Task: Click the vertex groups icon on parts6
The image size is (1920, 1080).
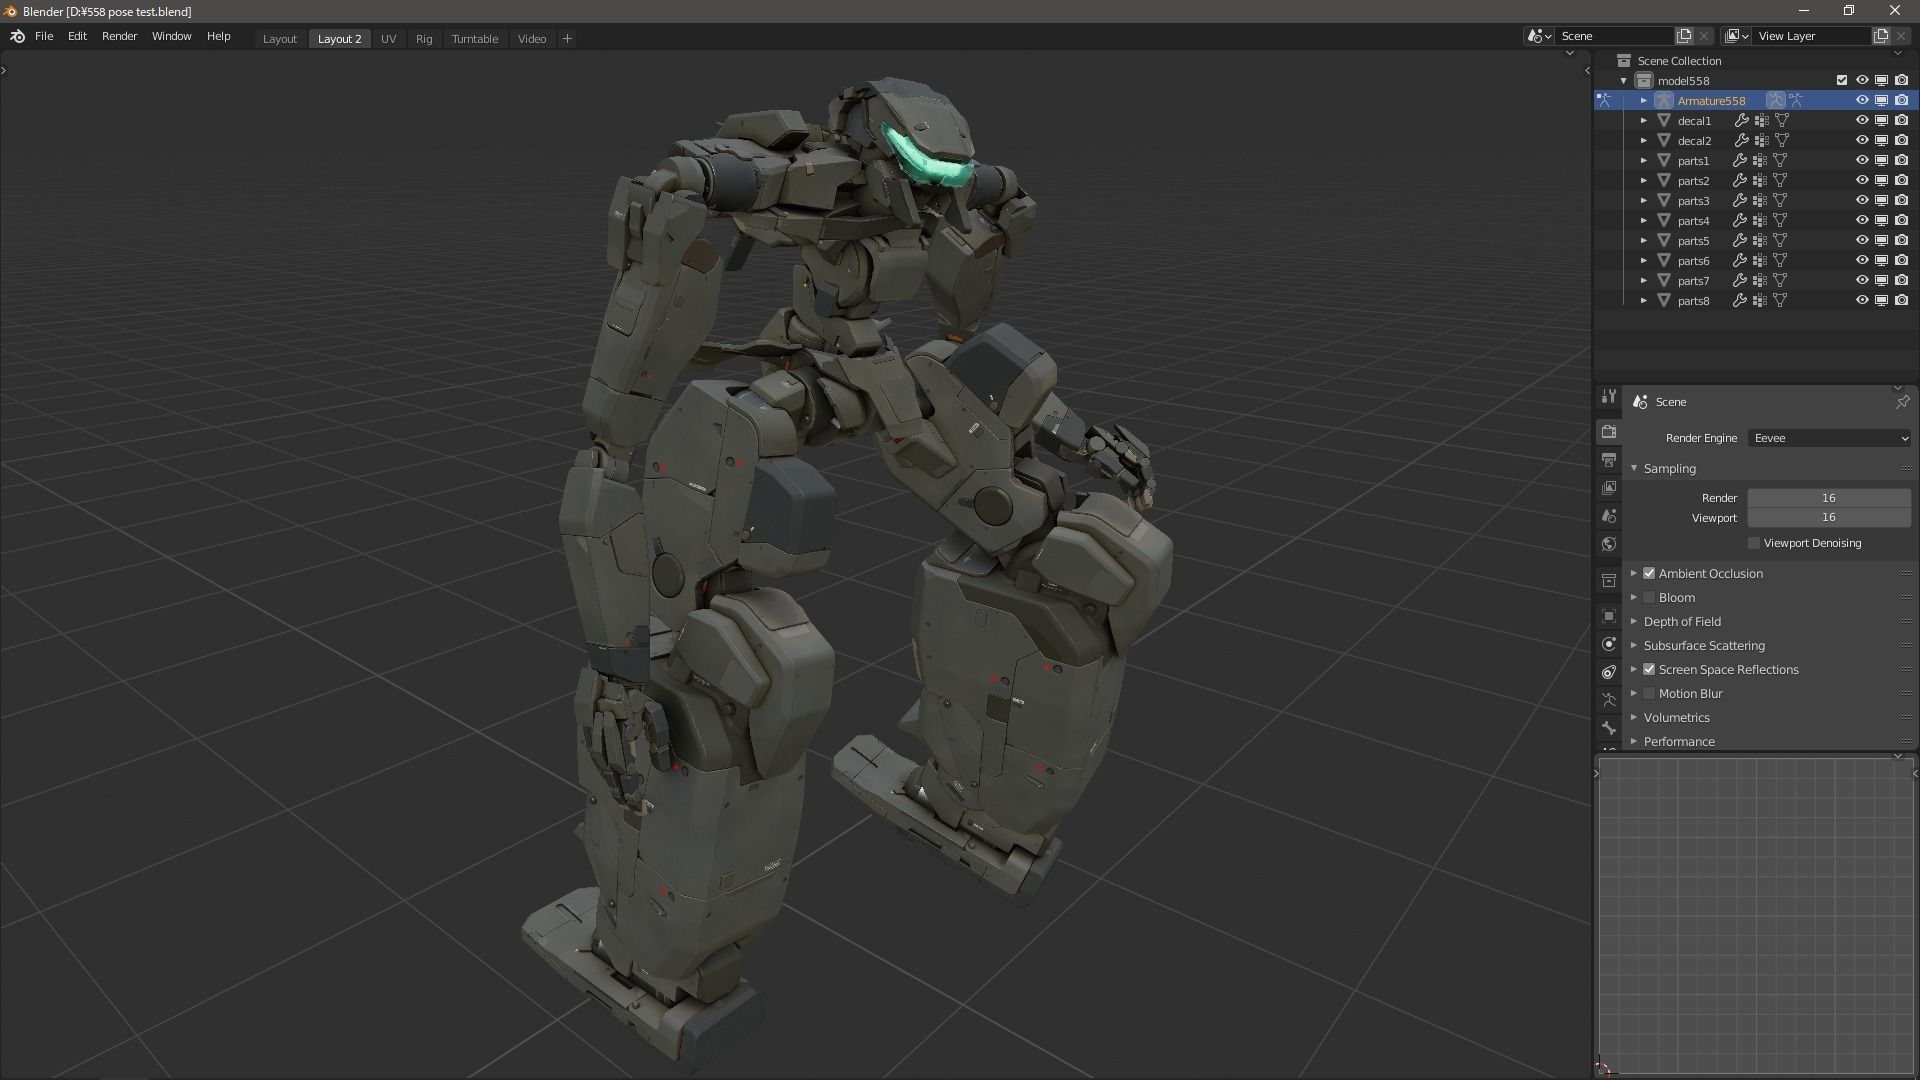Action: point(1761,261)
